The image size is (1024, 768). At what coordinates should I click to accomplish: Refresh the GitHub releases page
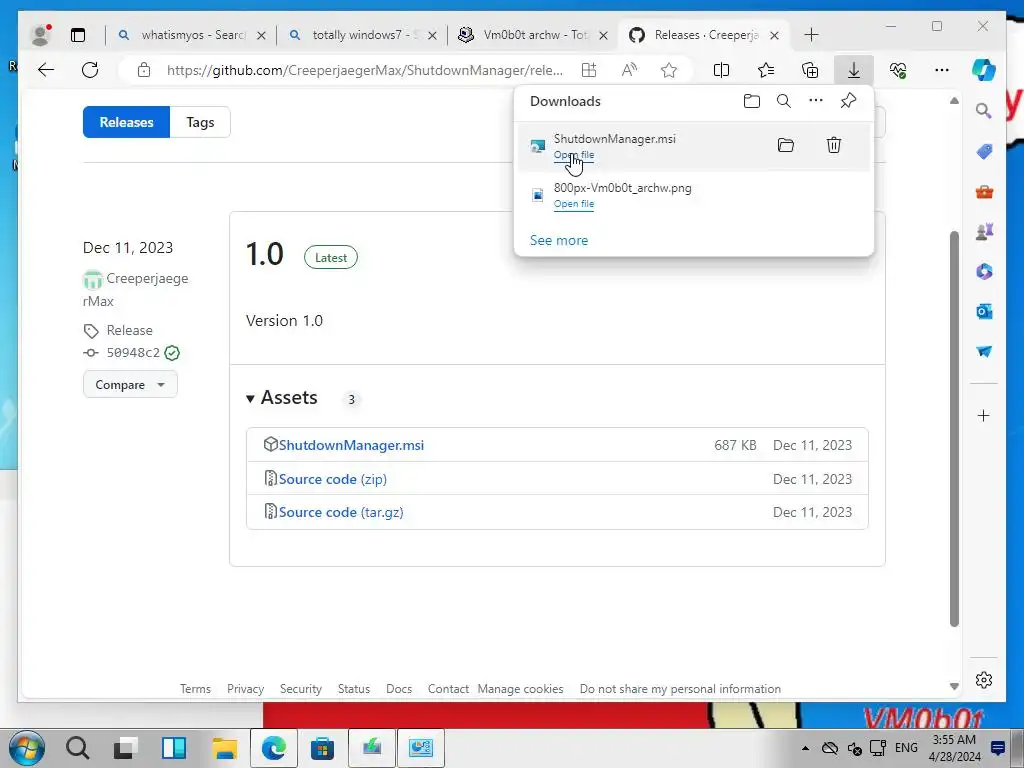(x=90, y=70)
